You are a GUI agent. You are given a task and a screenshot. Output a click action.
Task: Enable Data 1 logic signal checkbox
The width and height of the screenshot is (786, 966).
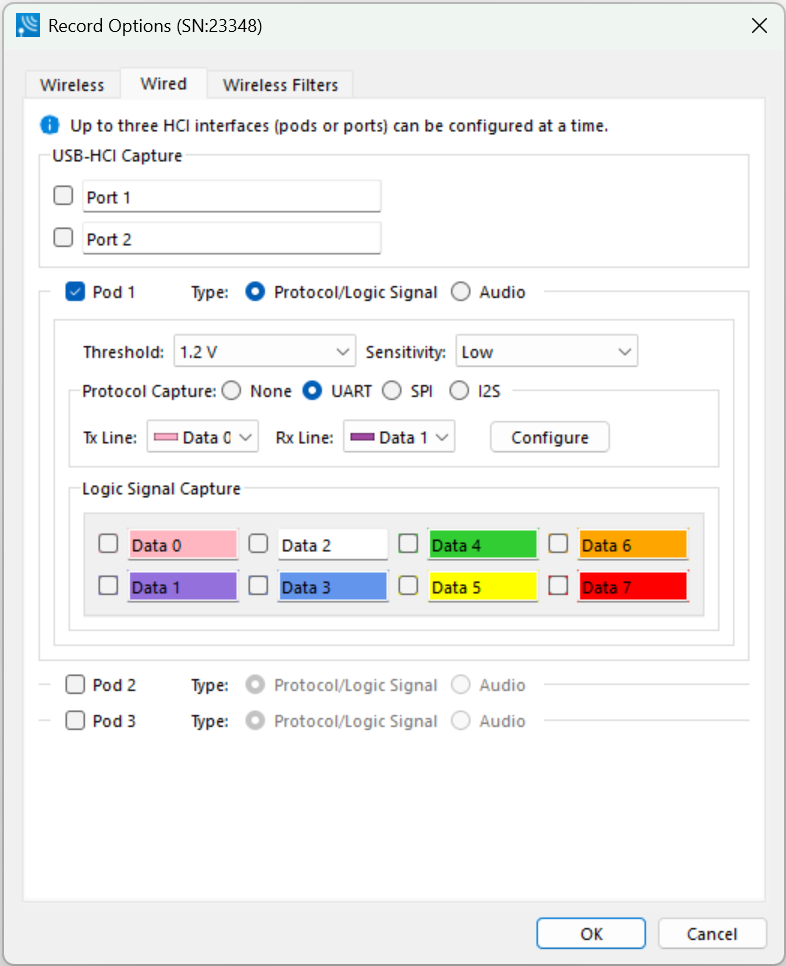[108, 585]
